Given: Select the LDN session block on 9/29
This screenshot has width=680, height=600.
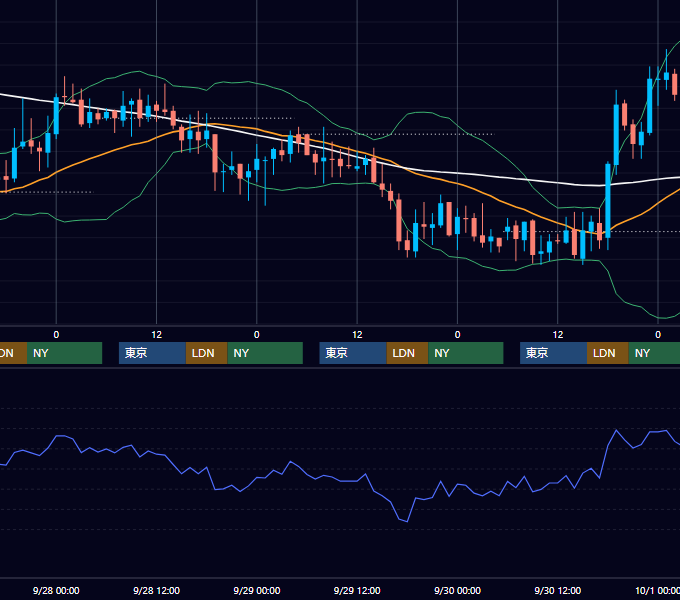Looking at the screenshot, I should [x=407, y=353].
